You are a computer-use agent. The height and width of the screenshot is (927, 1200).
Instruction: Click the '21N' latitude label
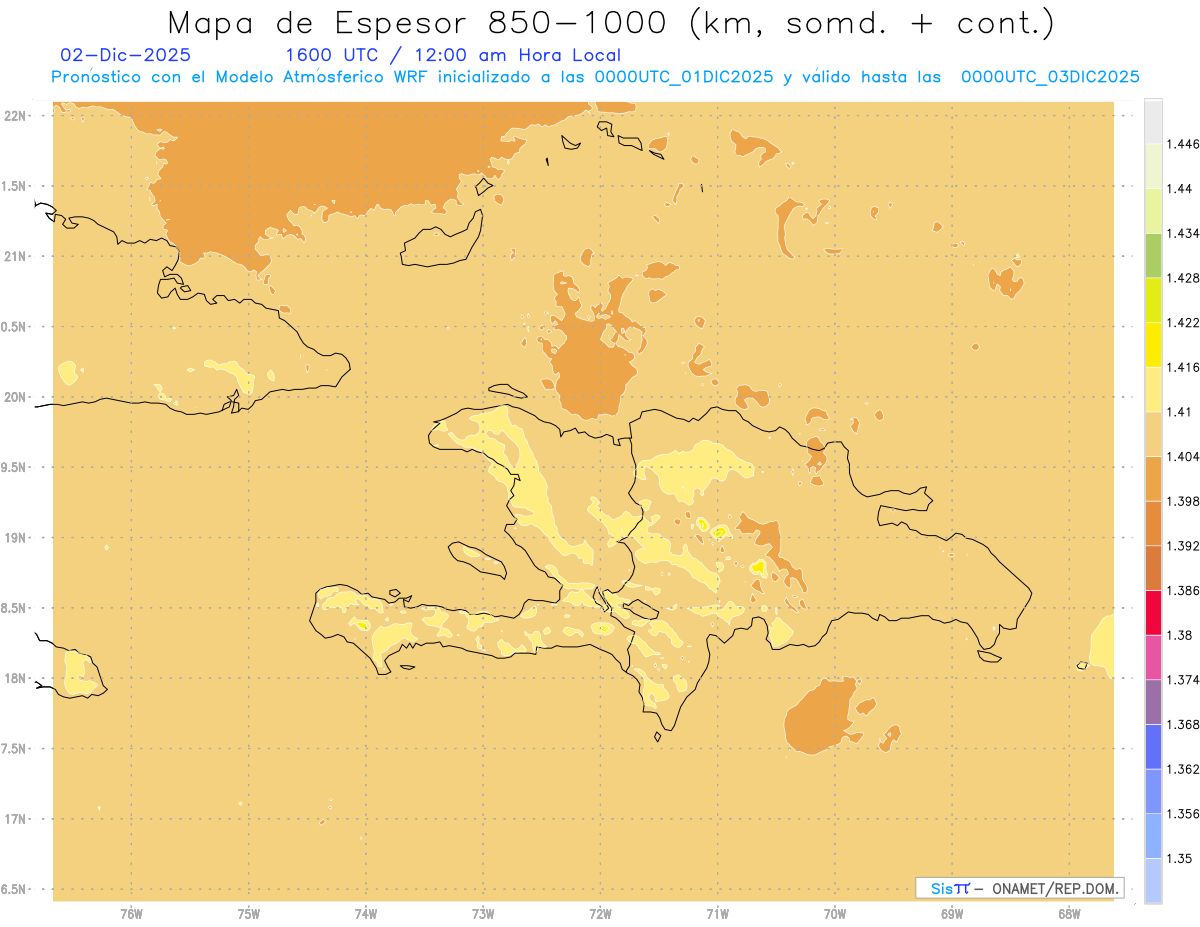(x=17, y=256)
